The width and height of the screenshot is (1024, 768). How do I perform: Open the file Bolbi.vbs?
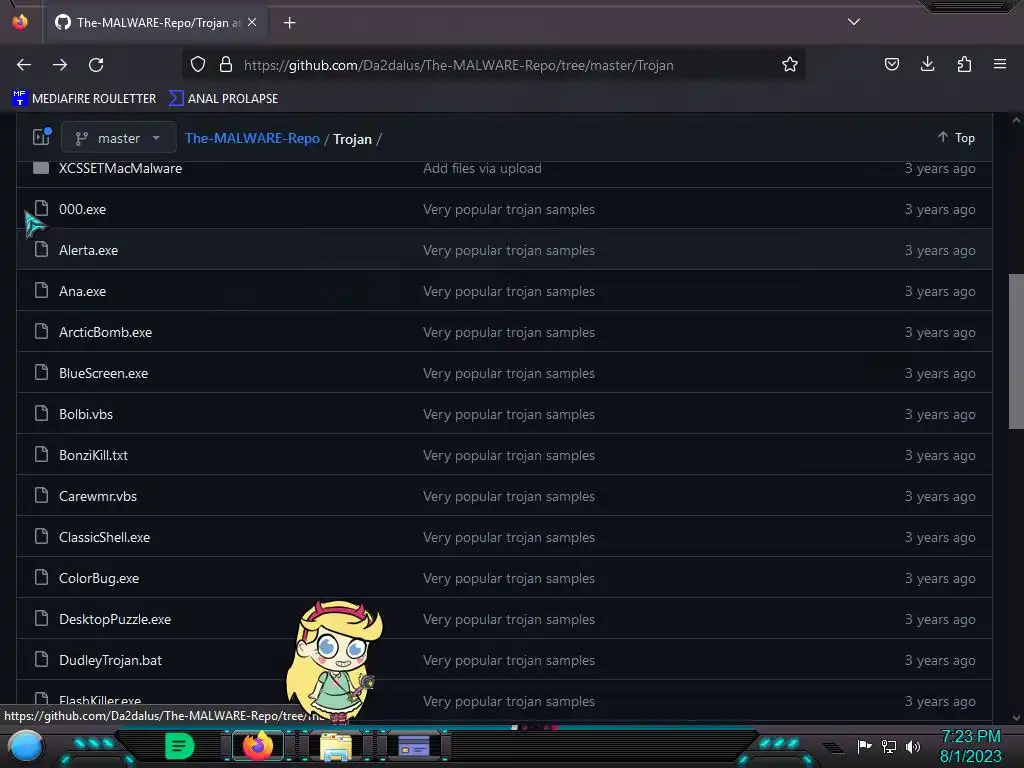[86, 415]
